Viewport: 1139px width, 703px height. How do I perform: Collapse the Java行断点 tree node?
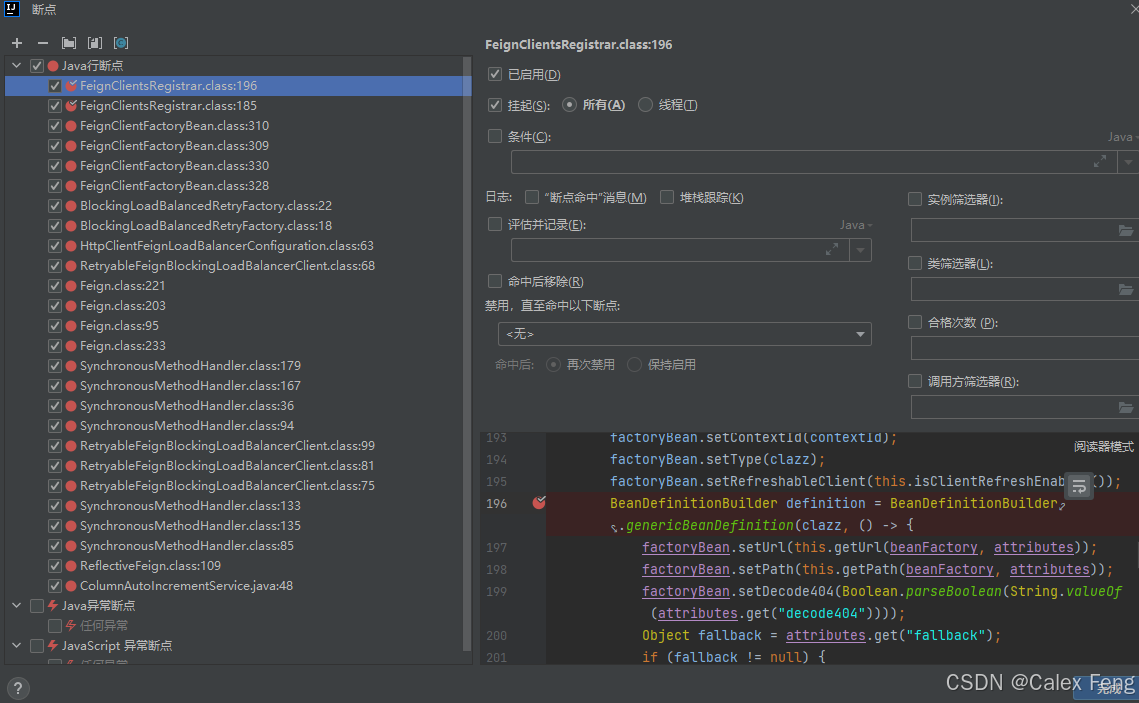click(16, 65)
